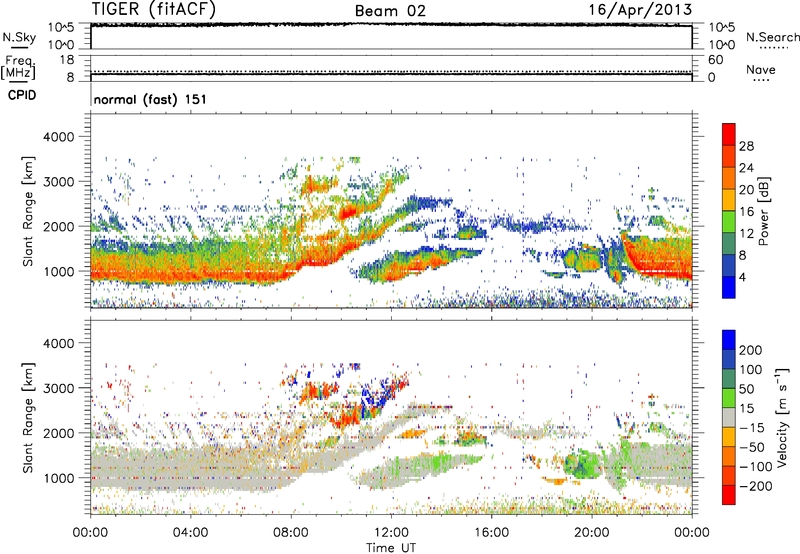Click the '04:00' time tick label
The width and height of the screenshot is (800, 554).
point(190,533)
